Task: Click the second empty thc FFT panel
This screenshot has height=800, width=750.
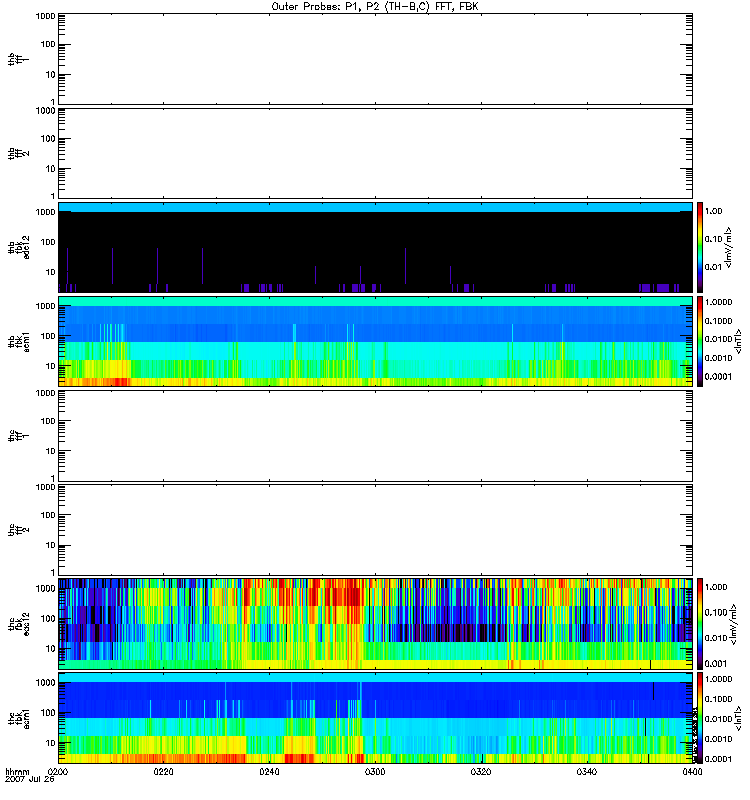Action: (373, 529)
